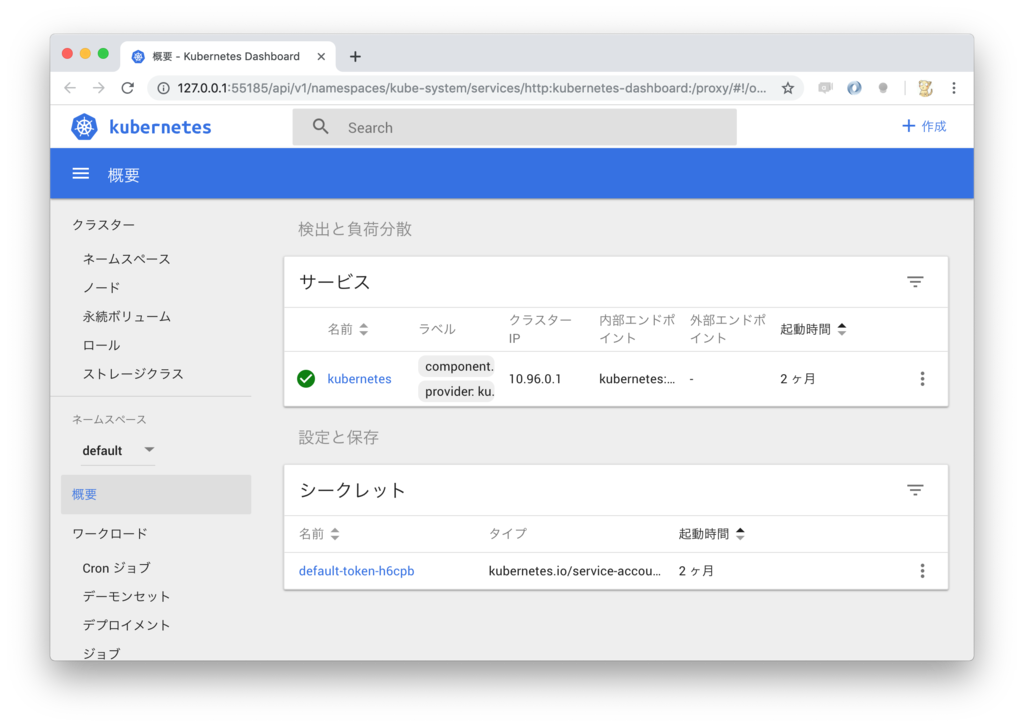Open ノード in sidebar
The height and width of the screenshot is (727, 1024).
click(101, 288)
